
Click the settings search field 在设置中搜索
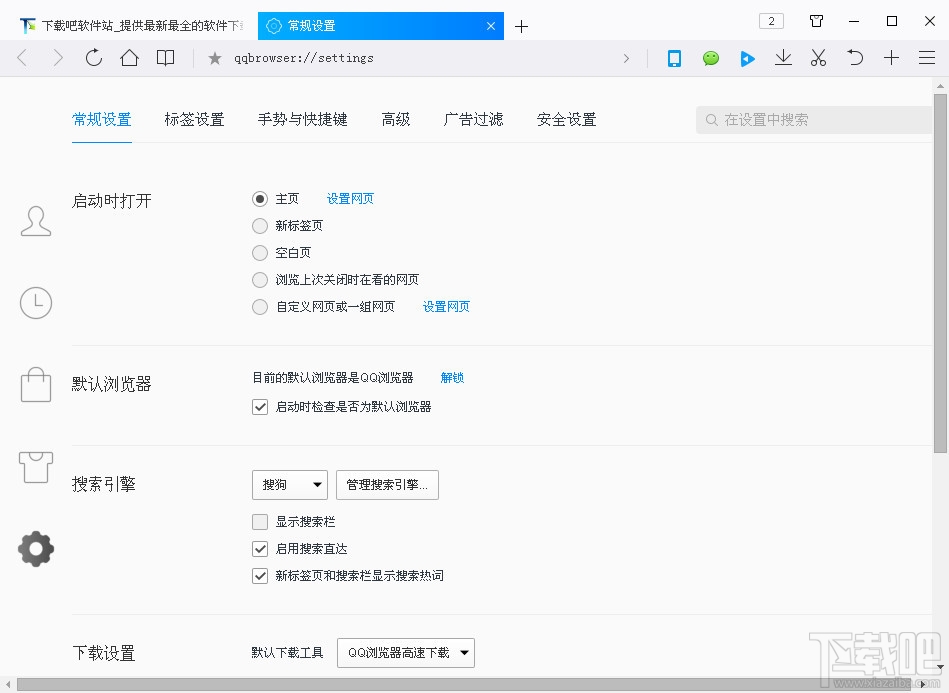(813, 119)
